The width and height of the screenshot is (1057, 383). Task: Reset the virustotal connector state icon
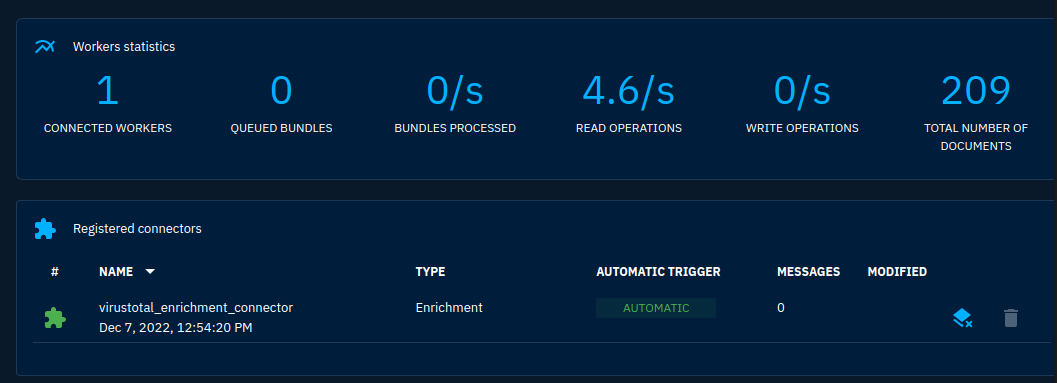tap(963, 318)
